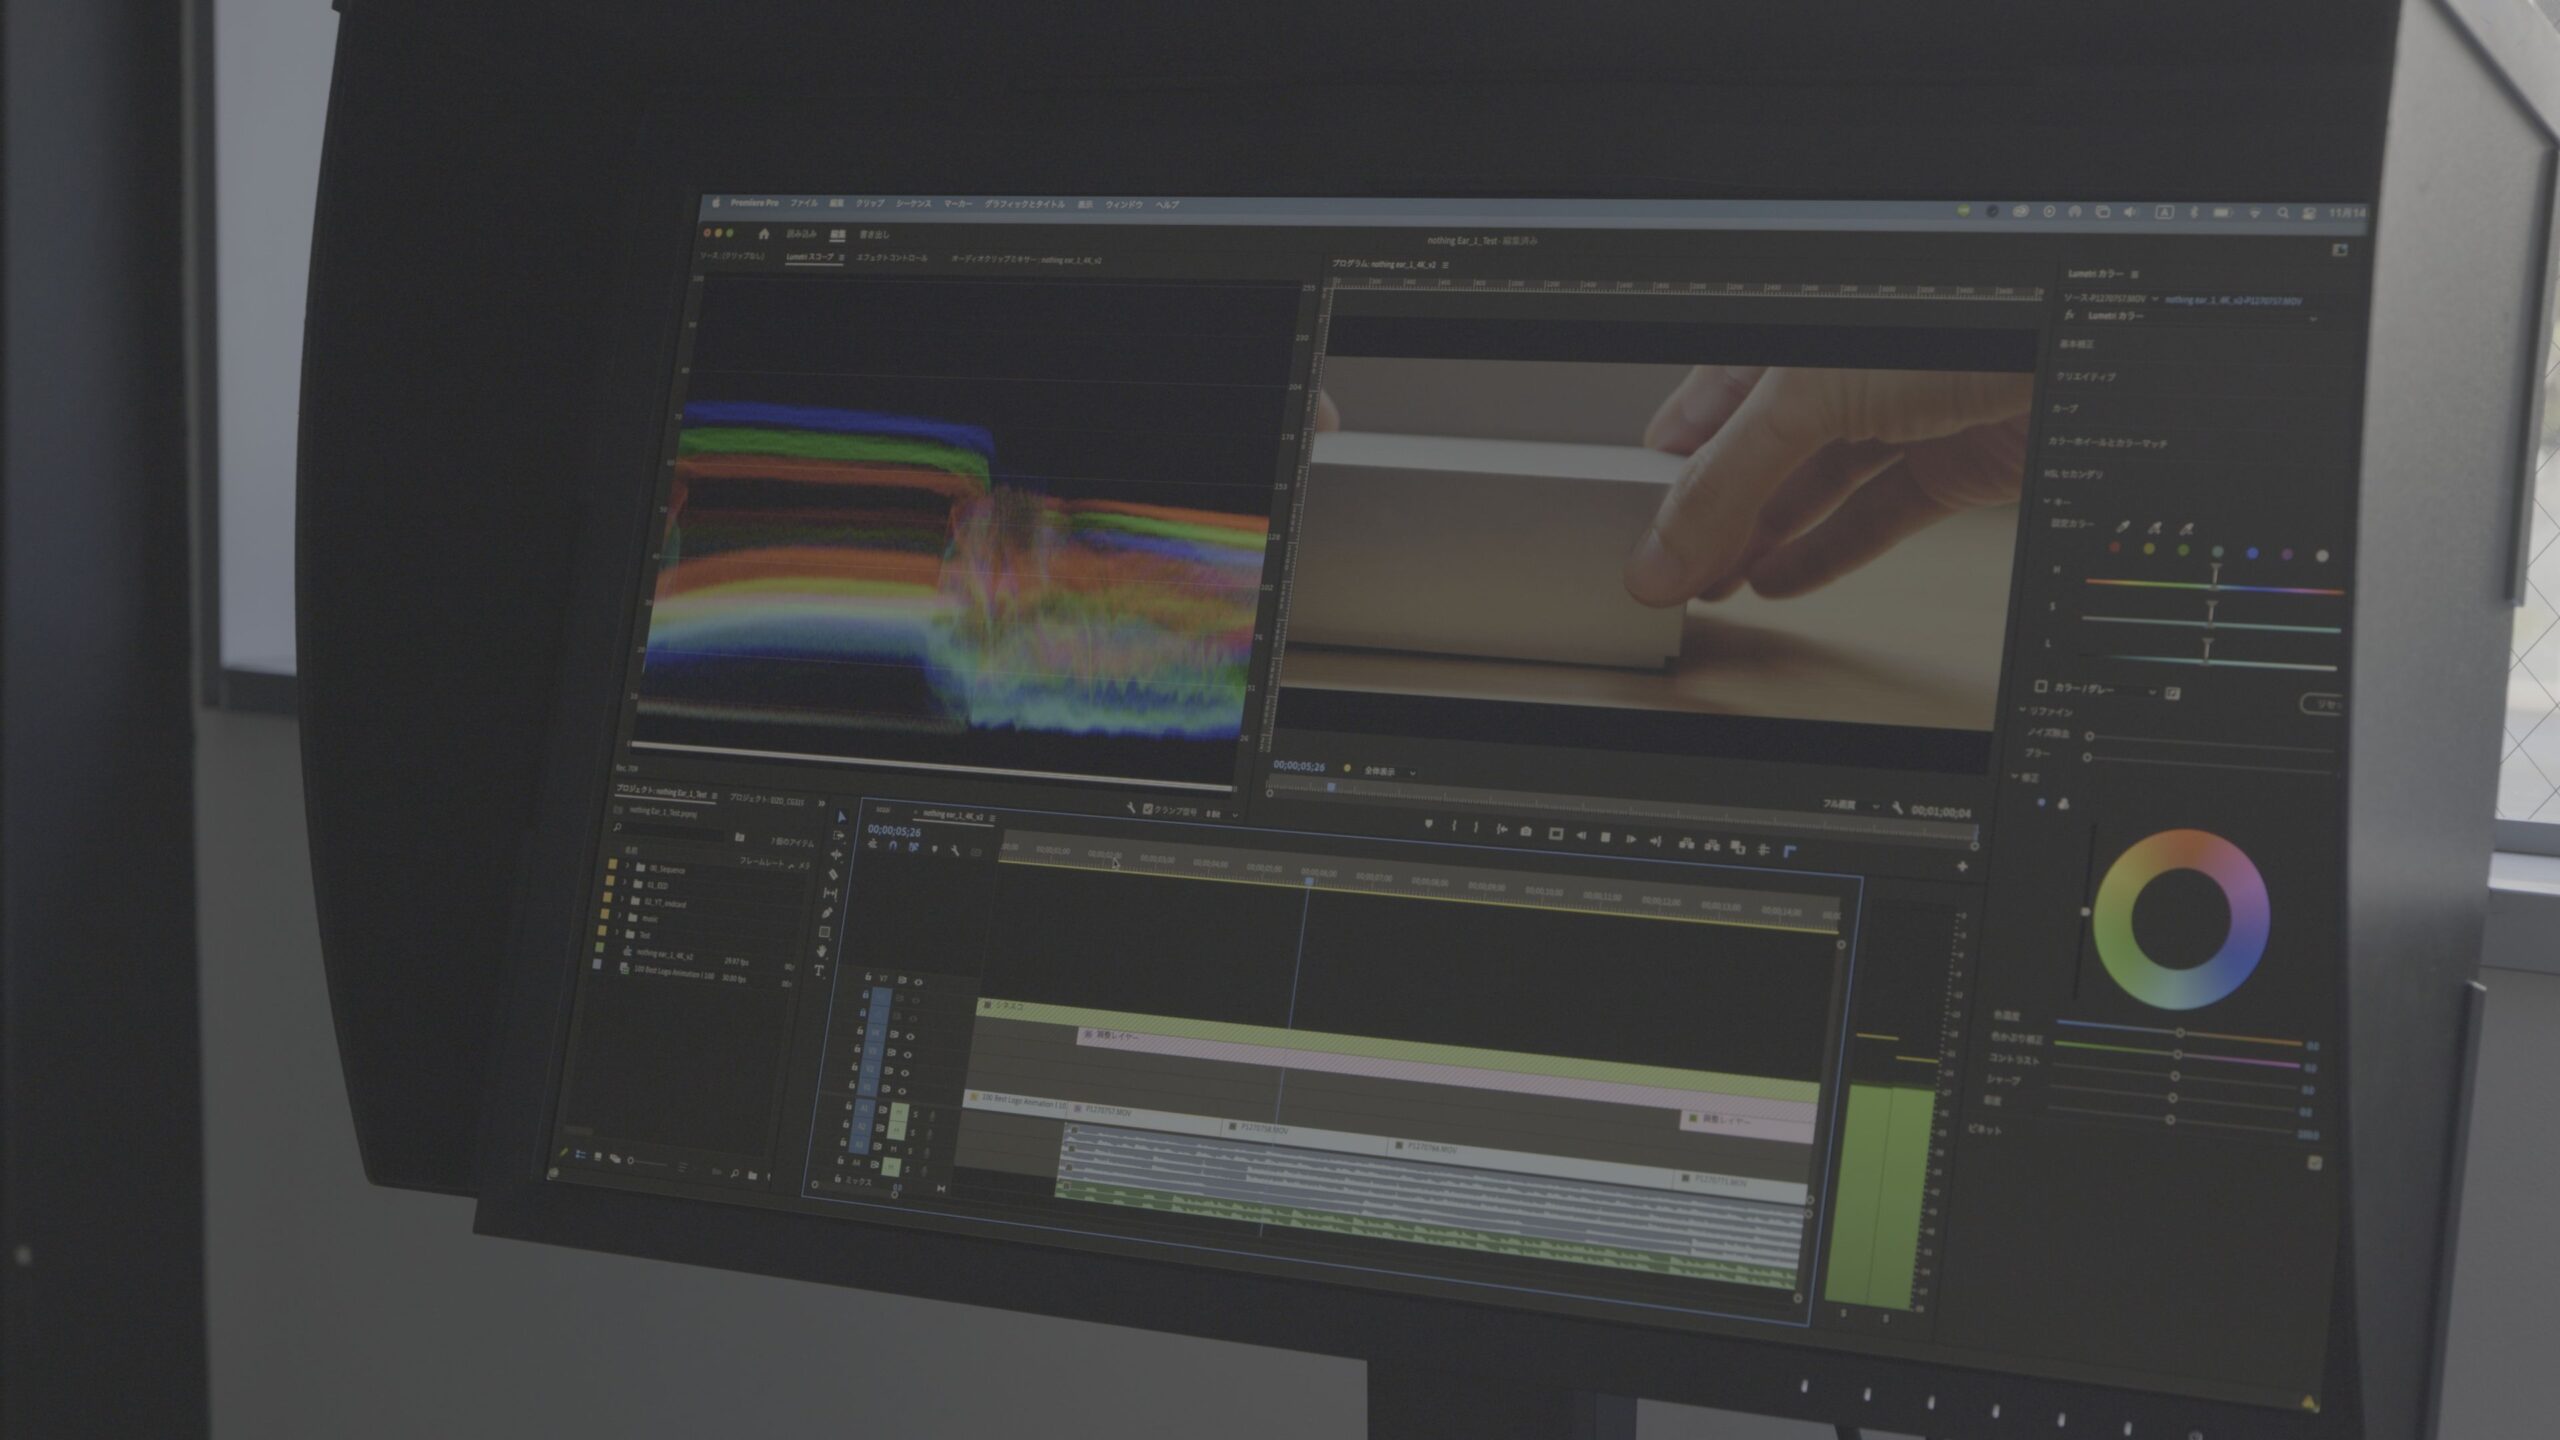Open the Program monitor zoom level dropdown

tap(1391, 771)
